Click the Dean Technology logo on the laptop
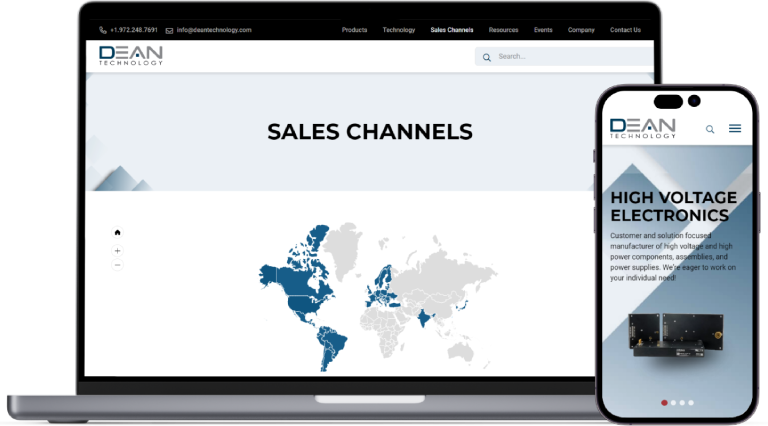 (x=131, y=56)
